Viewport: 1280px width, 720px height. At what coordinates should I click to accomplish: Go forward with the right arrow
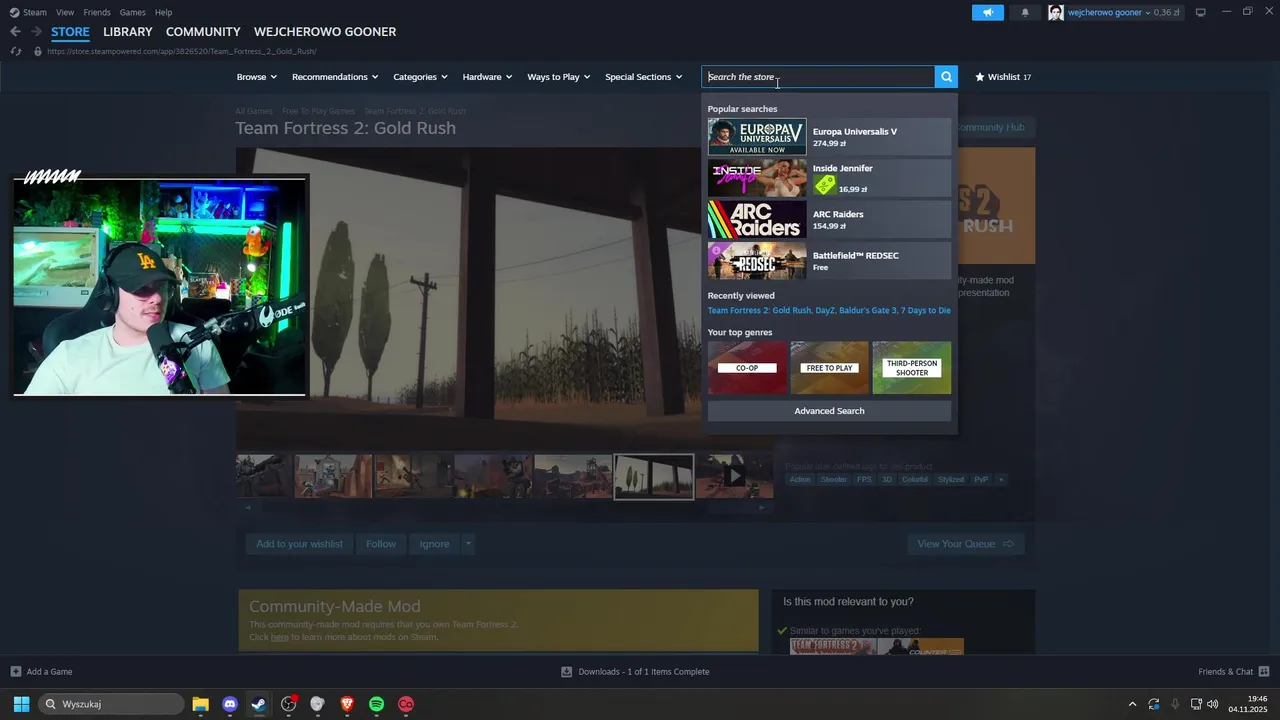(x=36, y=32)
